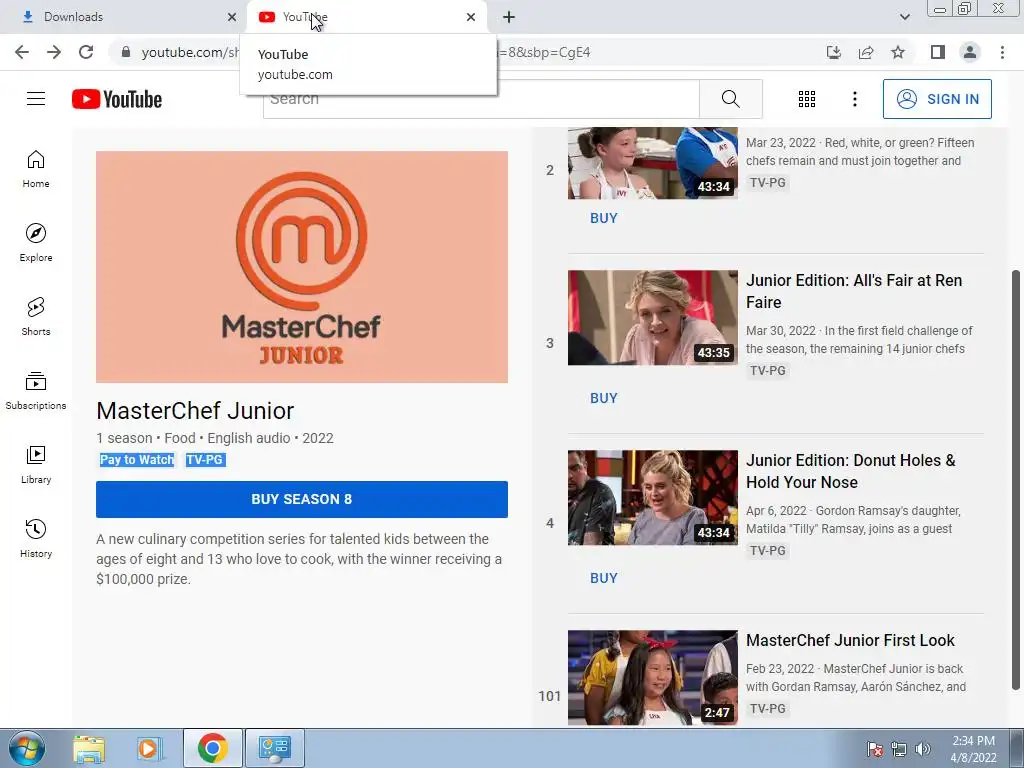
Task: Click Chrome icon on the taskbar
Action: click(212, 748)
